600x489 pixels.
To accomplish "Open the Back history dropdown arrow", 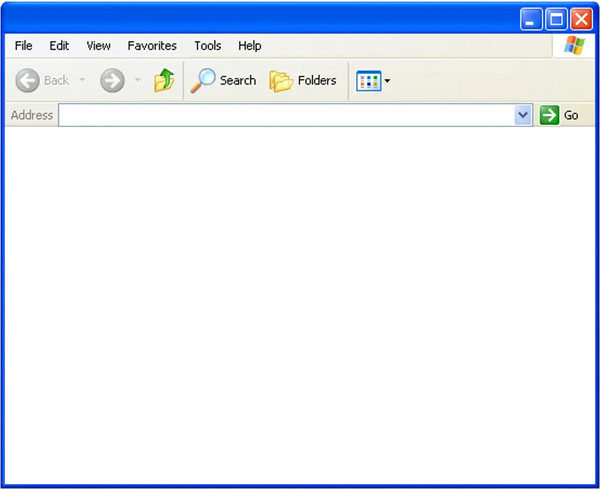I will (82, 80).
